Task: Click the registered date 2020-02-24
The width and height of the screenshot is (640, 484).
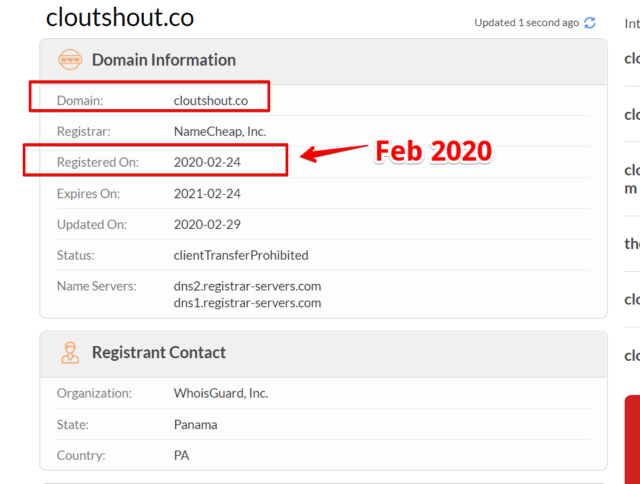Action: [x=207, y=162]
